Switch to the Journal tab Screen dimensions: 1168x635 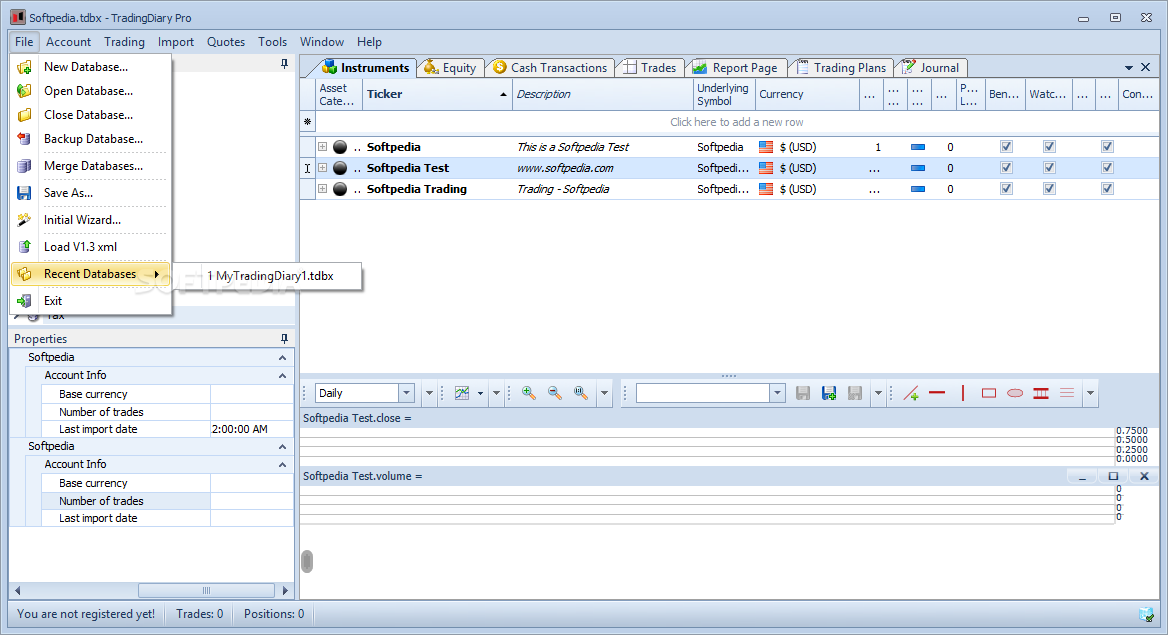(931, 68)
